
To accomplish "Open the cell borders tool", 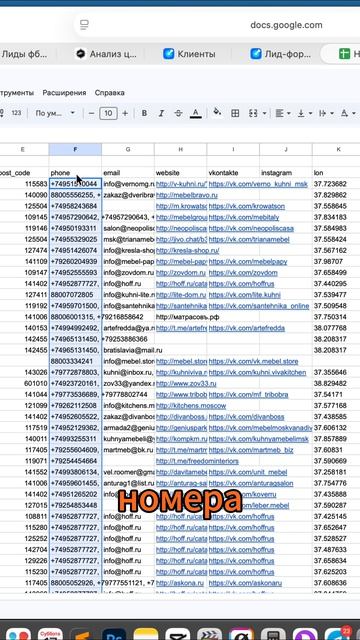I will coord(235,113).
